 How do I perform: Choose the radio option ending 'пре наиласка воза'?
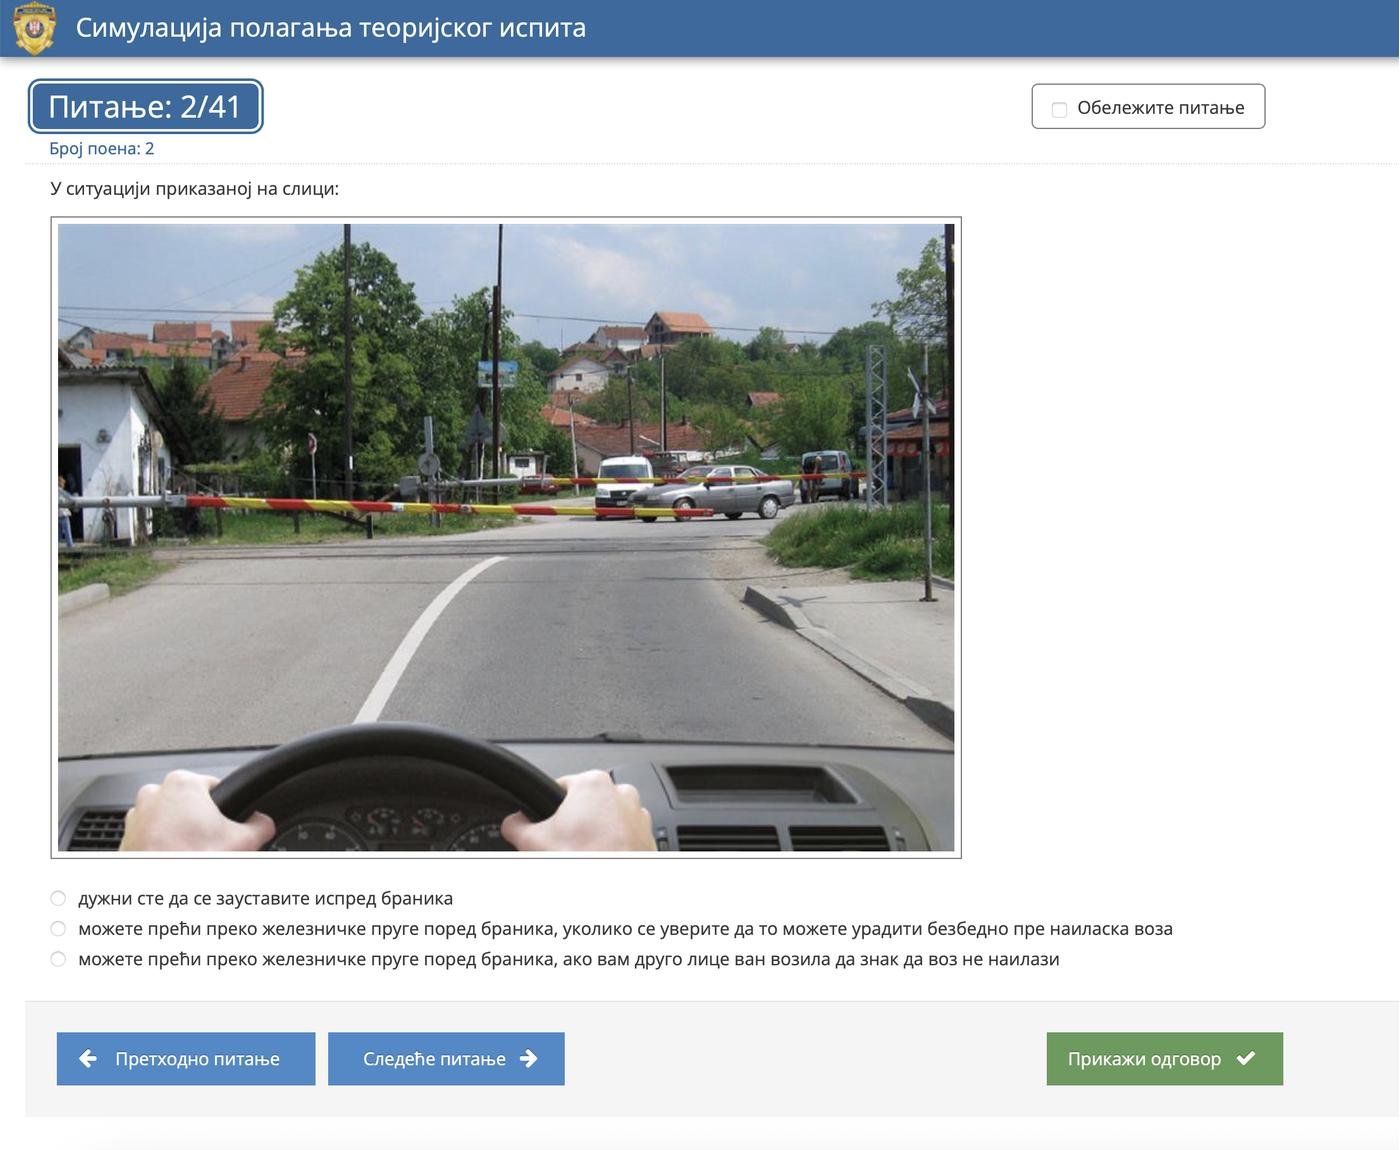(x=58, y=929)
